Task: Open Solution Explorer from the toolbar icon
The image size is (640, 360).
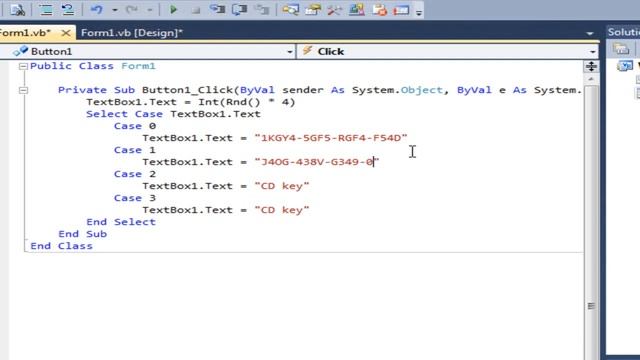Action: click(290, 10)
